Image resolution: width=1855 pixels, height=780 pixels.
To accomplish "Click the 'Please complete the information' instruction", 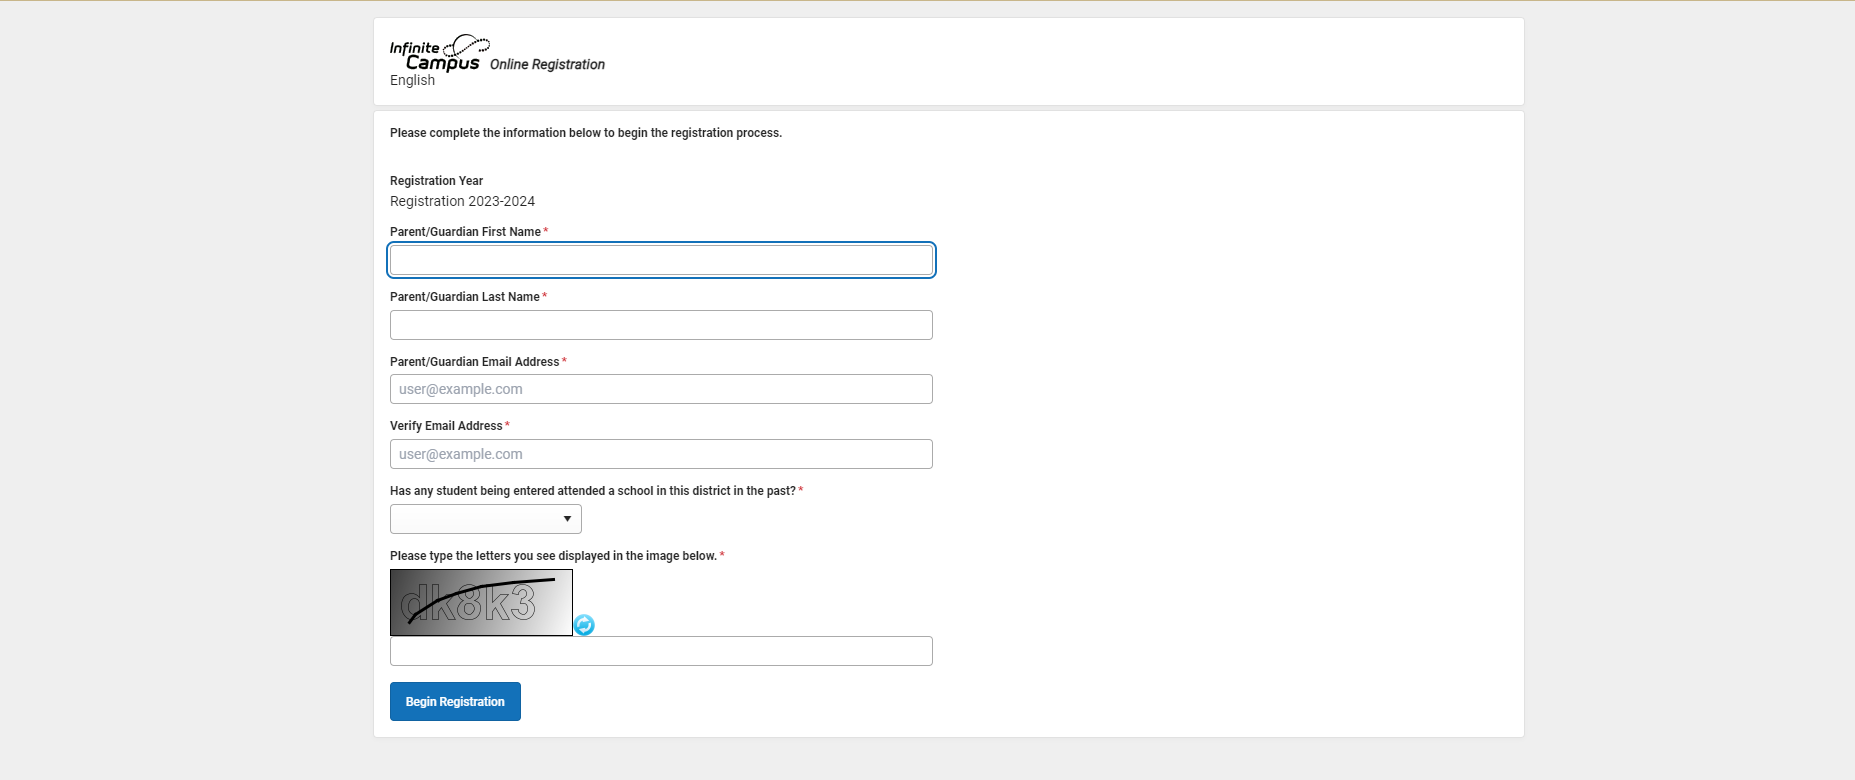I will (x=585, y=133).
